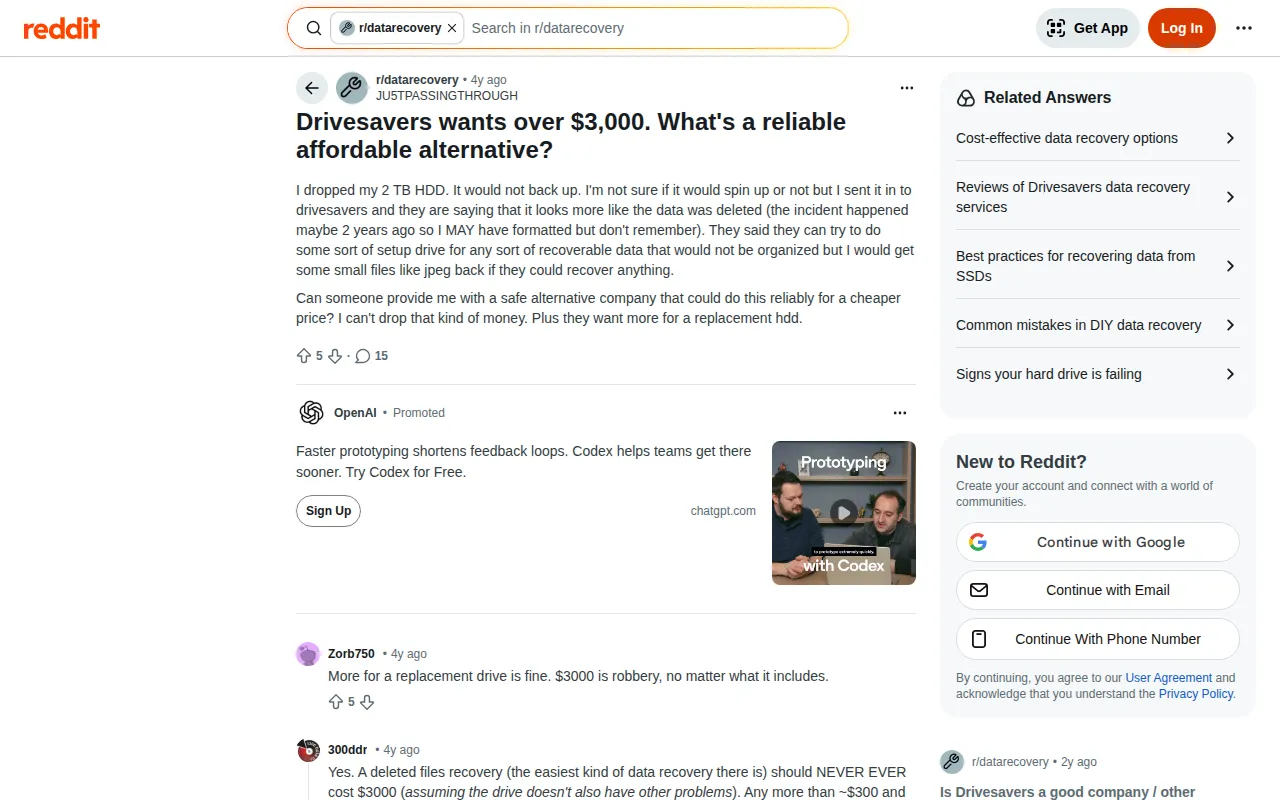Open promoted ad's three-dot menu

(899, 413)
